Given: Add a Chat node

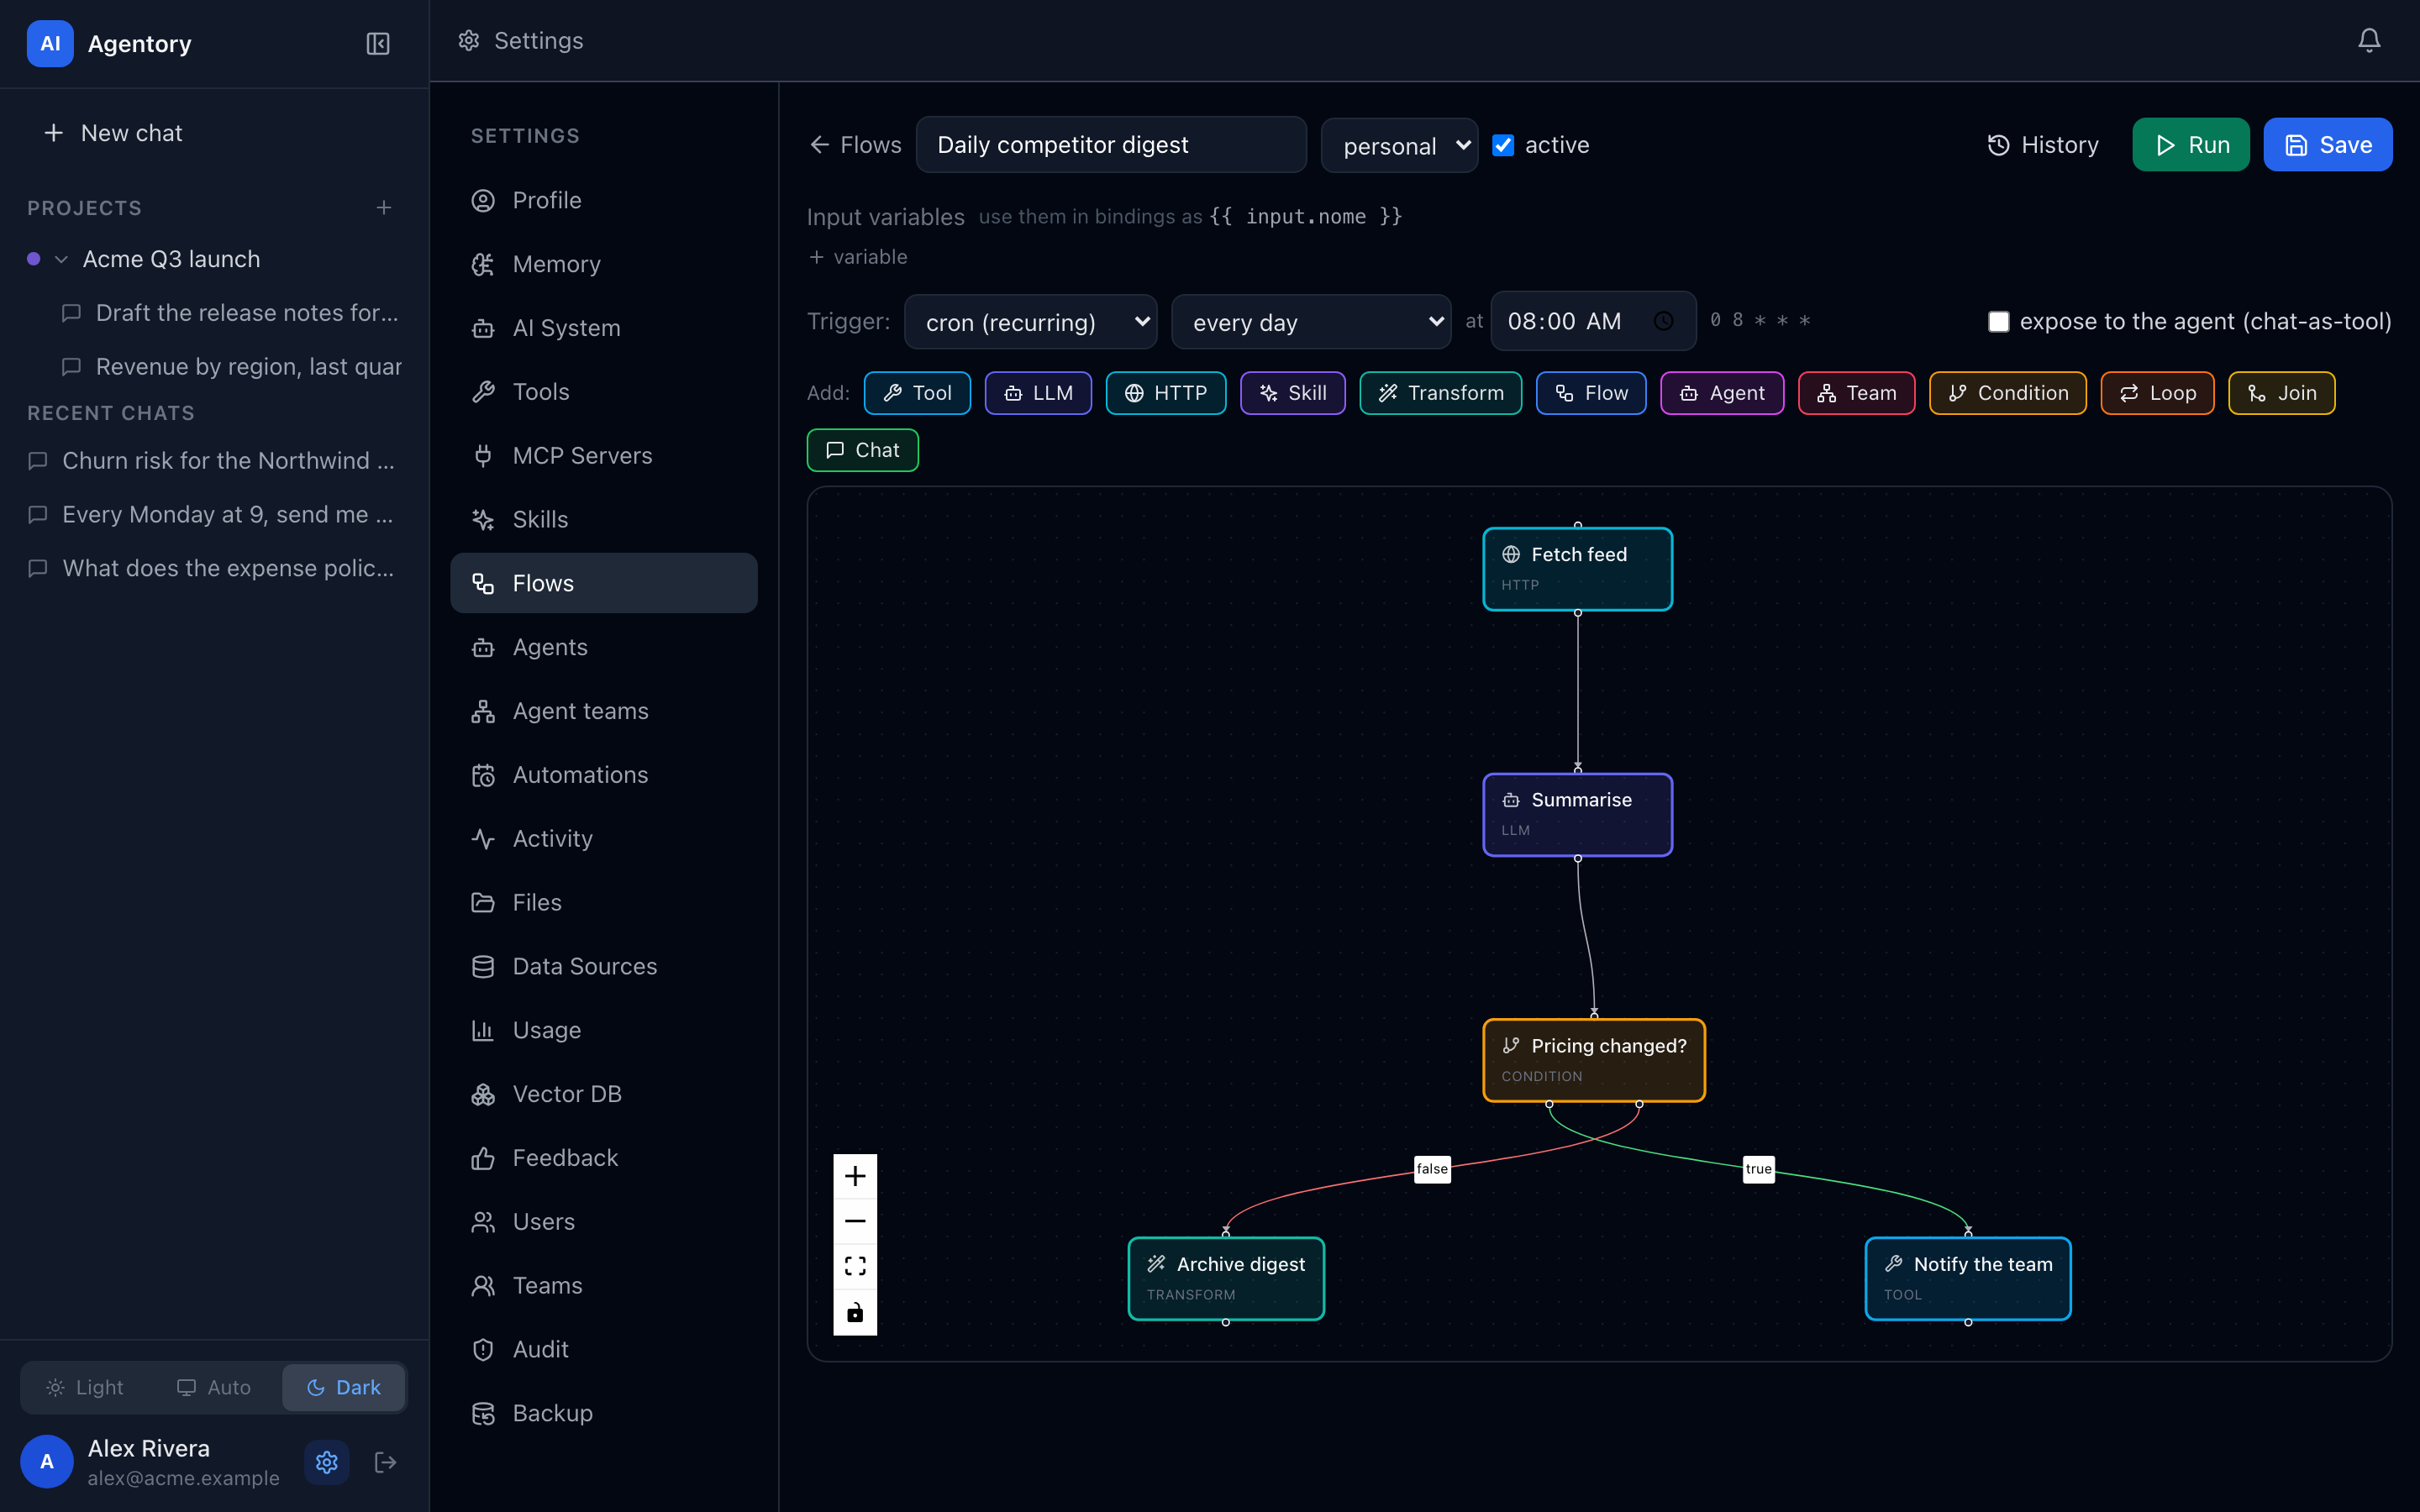Looking at the screenshot, I should click(x=863, y=450).
